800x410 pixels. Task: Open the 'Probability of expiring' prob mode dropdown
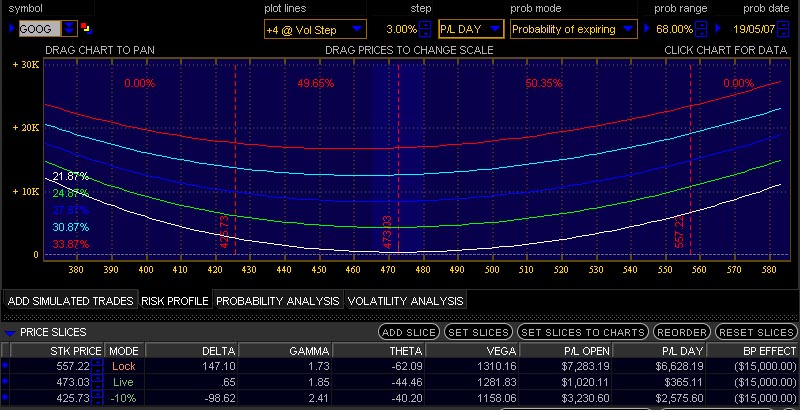(x=573, y=29)
